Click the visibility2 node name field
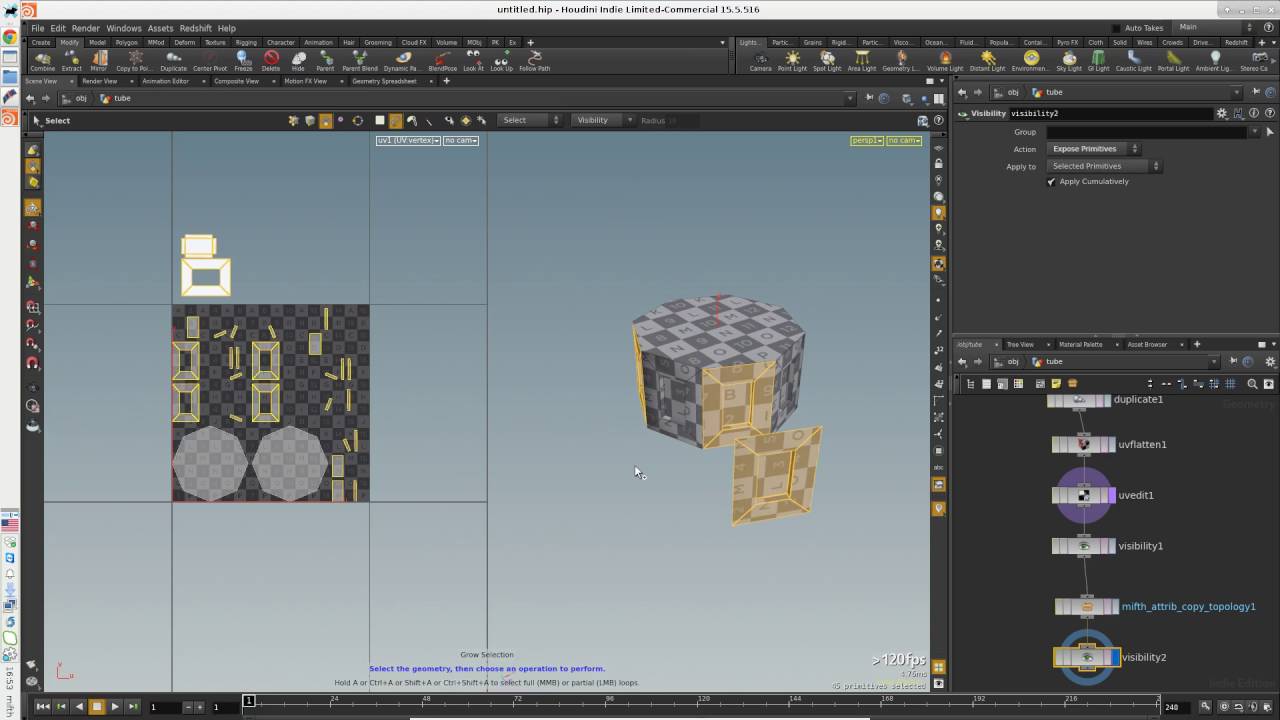This screenshot has width=1280, height=720. (1110, 114)
